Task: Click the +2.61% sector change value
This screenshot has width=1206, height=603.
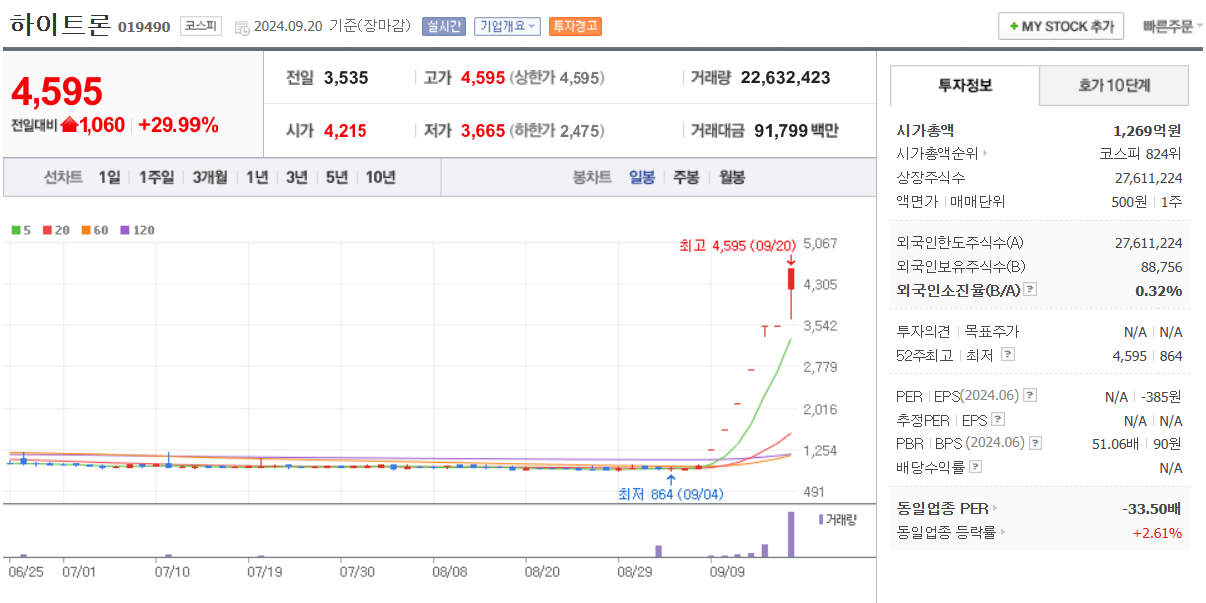Action: pyautogui.click(x=1157, y=532)
